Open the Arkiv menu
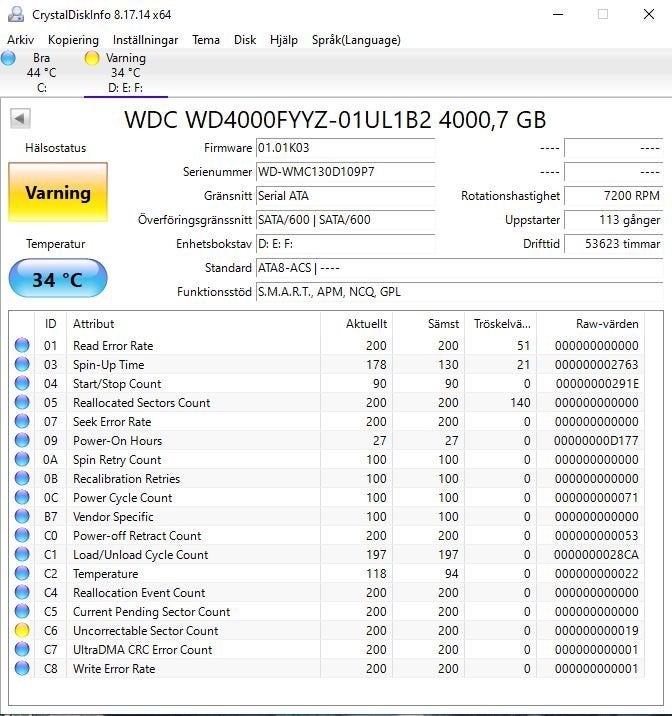672x716 pixels. 21,40
